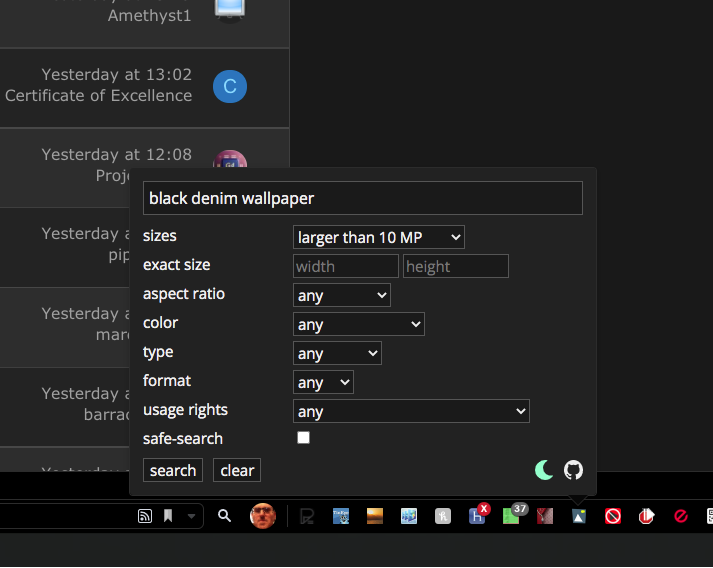Open the format dropdown
Viewport: 713px width, 568px height.
(x=323, y=382)
